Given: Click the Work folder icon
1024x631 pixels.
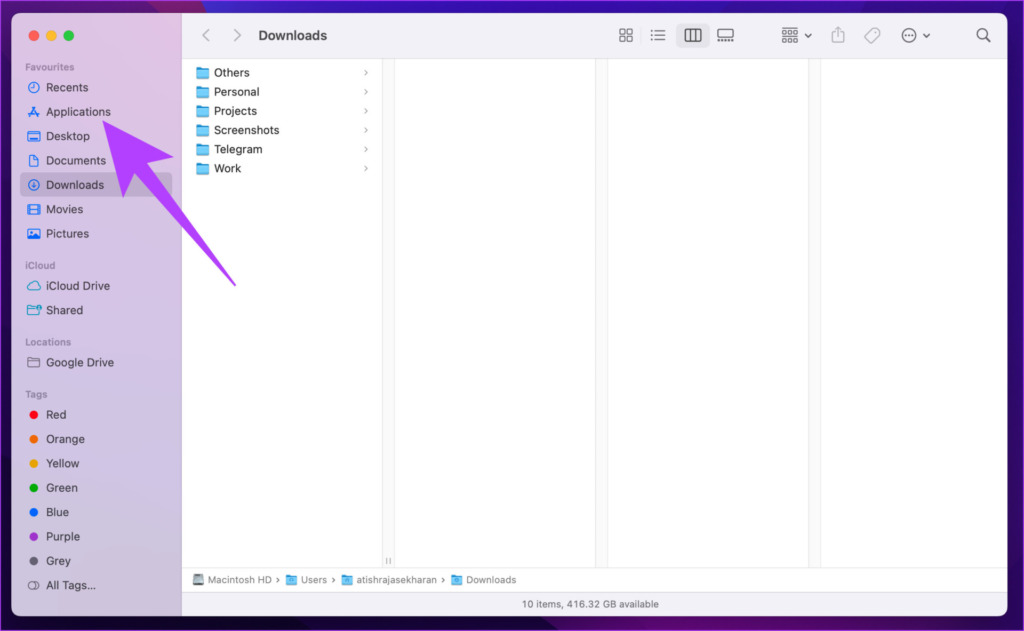Looking at the screenshot, I should [x=202, y=169].
